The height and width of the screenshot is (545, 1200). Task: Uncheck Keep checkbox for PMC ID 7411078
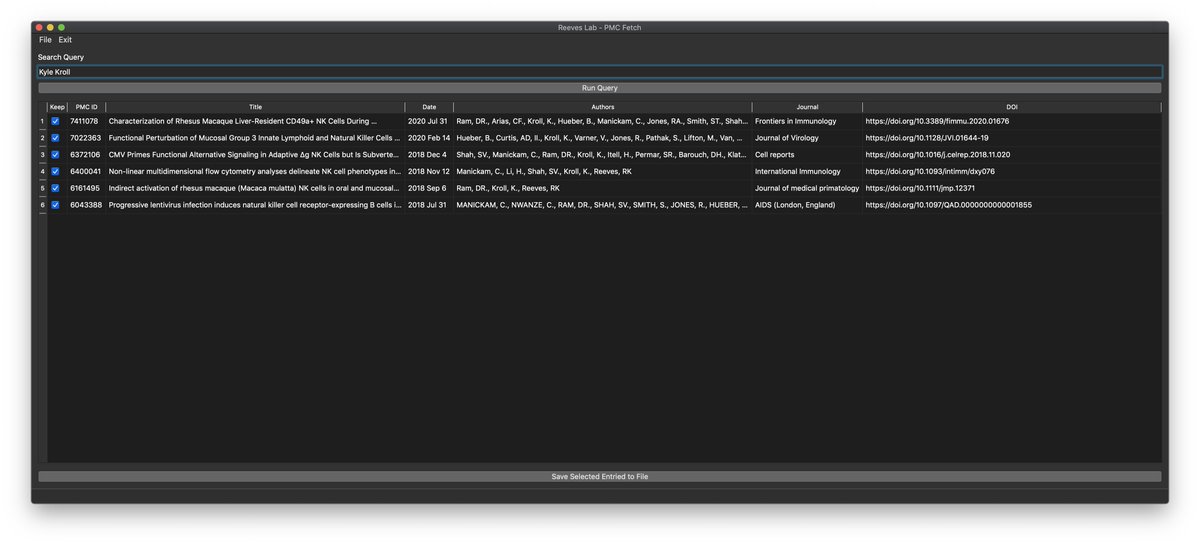pos(56,121)
